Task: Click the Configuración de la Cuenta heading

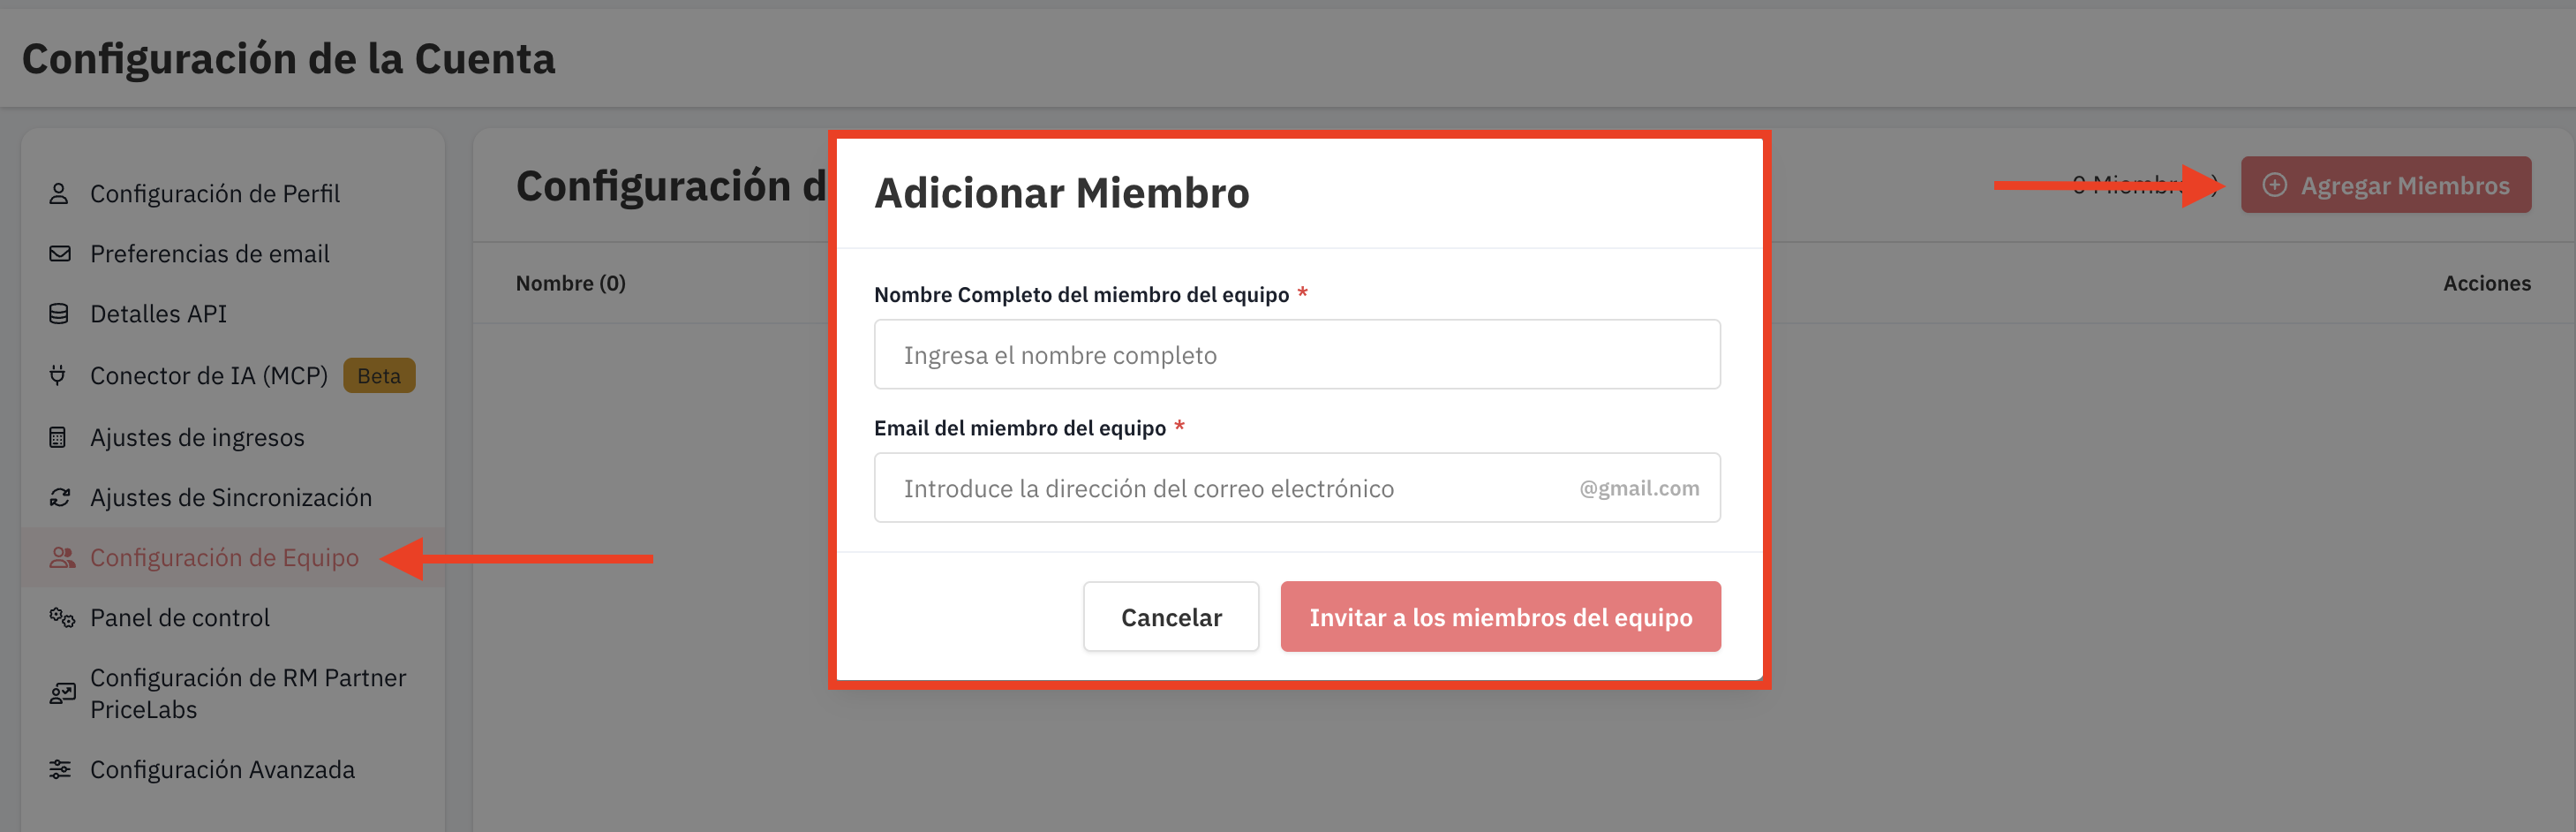Action: pyautogui.click(x=288, y=59)
